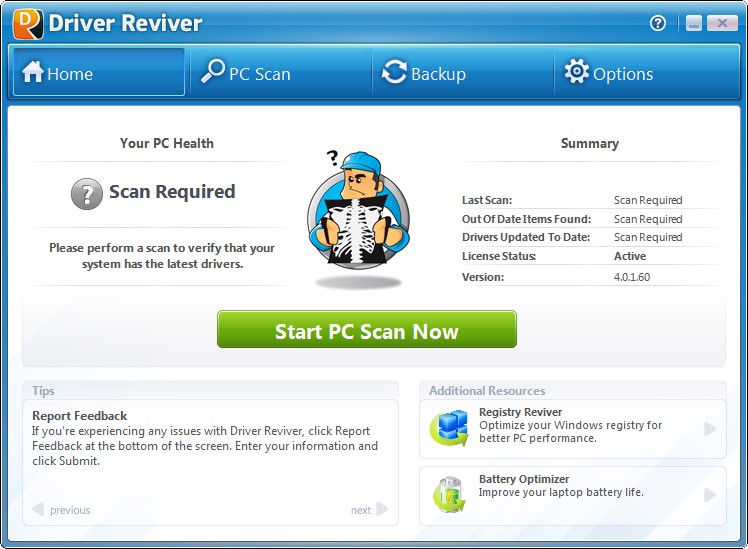Click the License Status Active text
This screenshot has height=549, width=748.
(630, 256)
